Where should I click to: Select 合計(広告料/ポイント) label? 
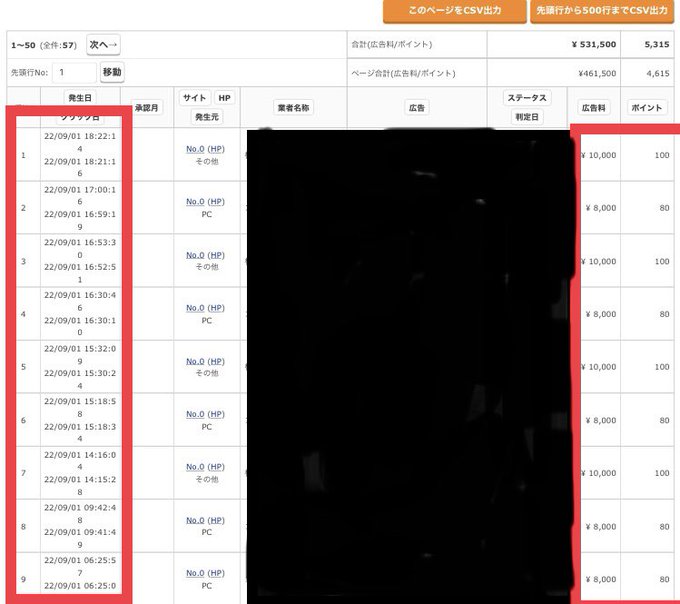392,44
